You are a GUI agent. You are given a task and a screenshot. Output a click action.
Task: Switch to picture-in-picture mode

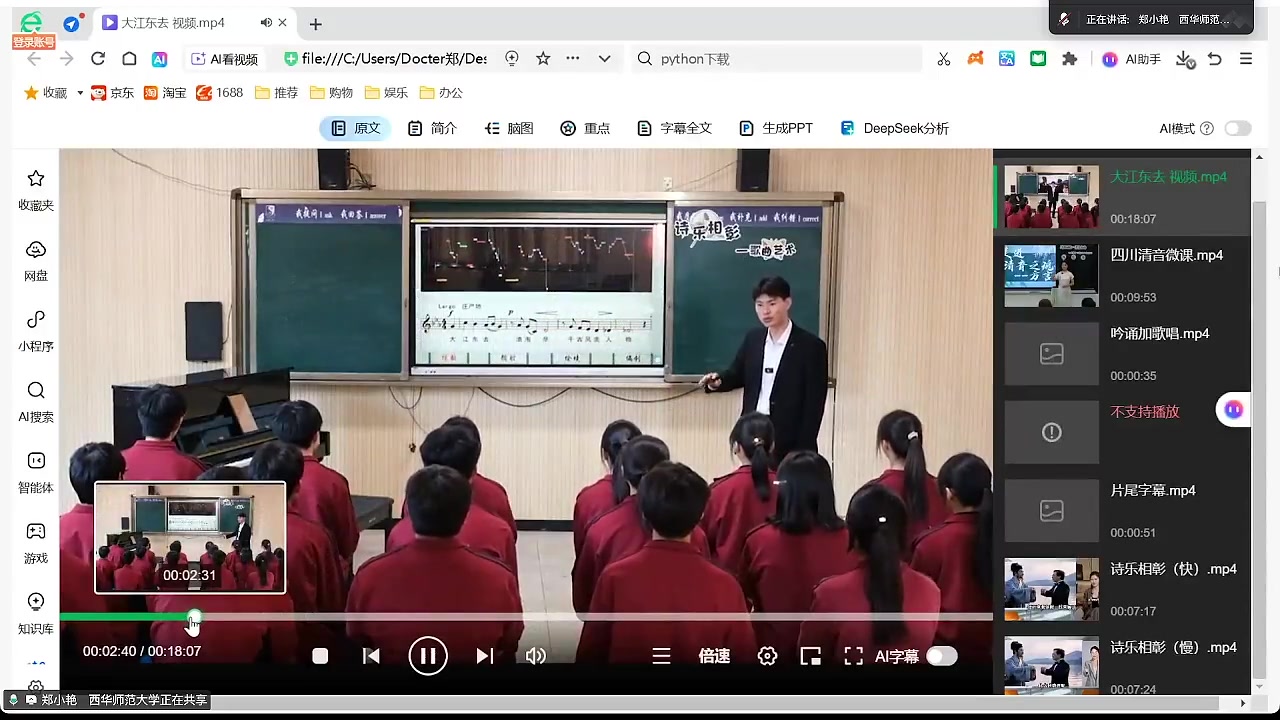pyautogui.click(x=810, y=656)
